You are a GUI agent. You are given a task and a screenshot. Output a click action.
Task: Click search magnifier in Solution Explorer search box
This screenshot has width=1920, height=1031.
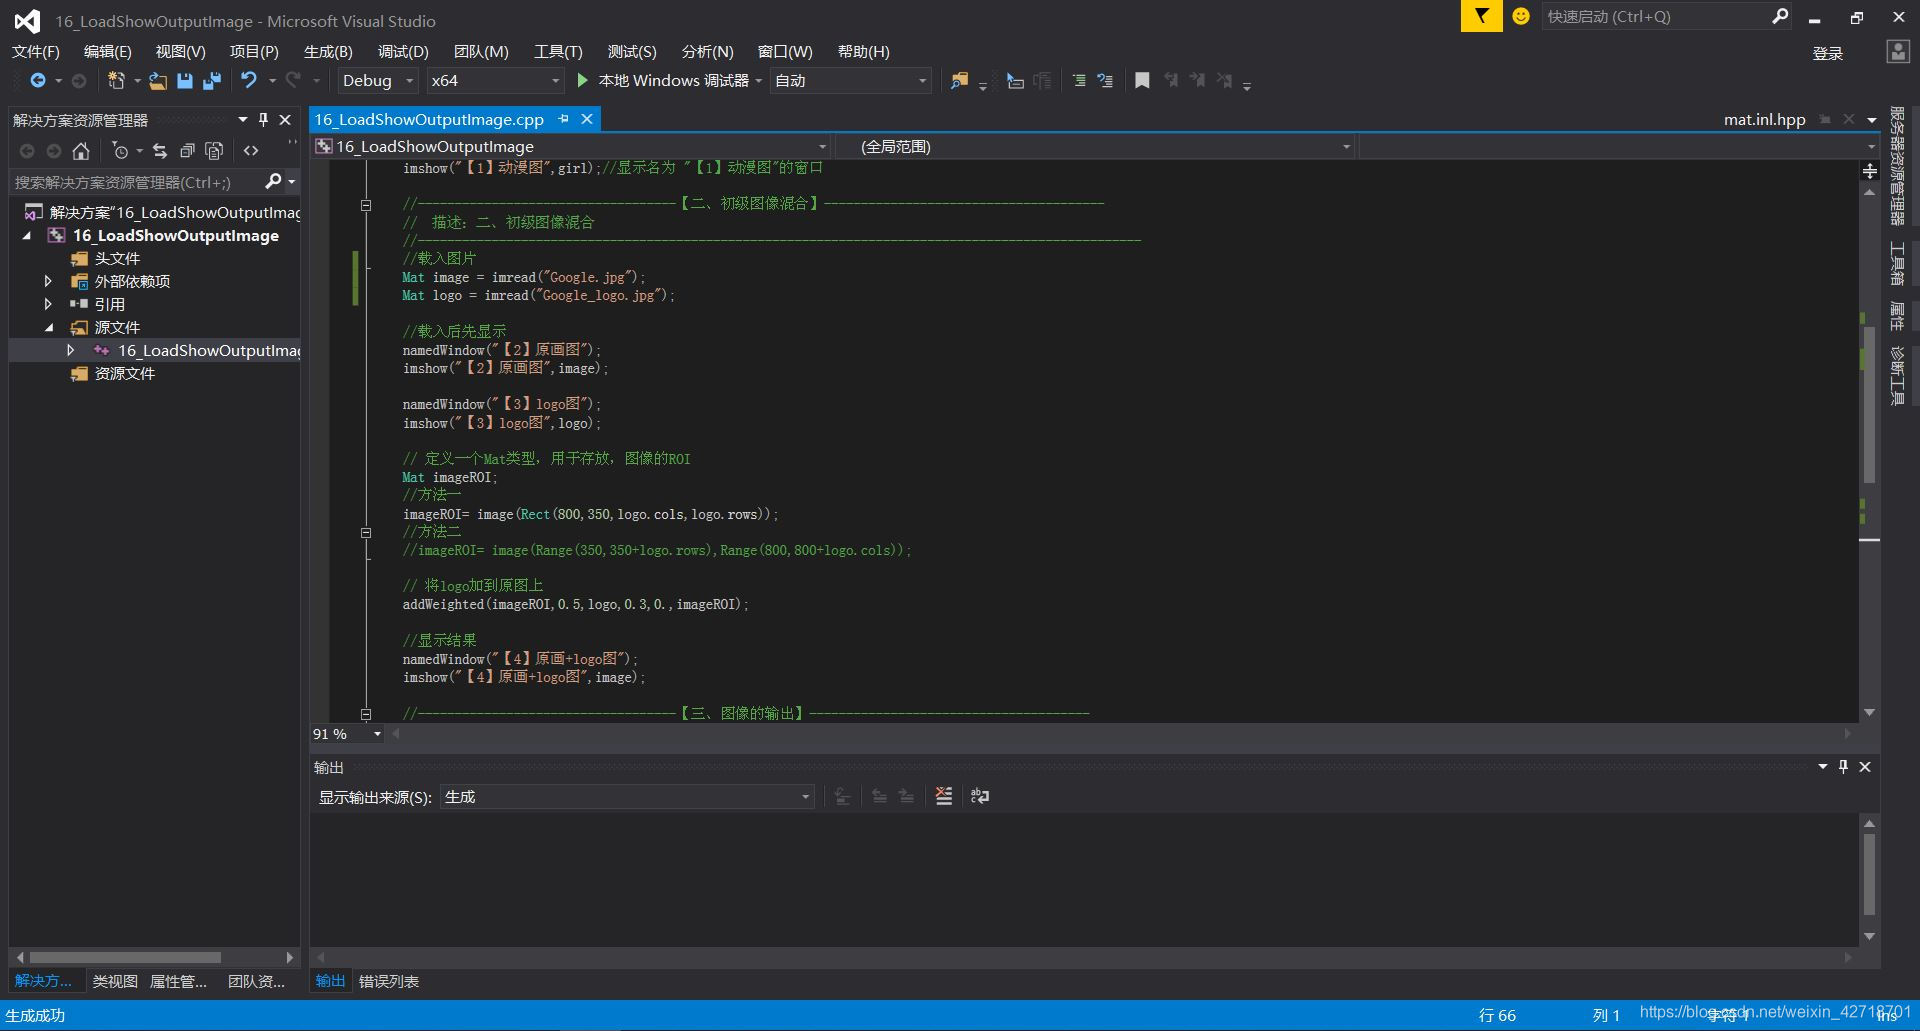(273, 181)
